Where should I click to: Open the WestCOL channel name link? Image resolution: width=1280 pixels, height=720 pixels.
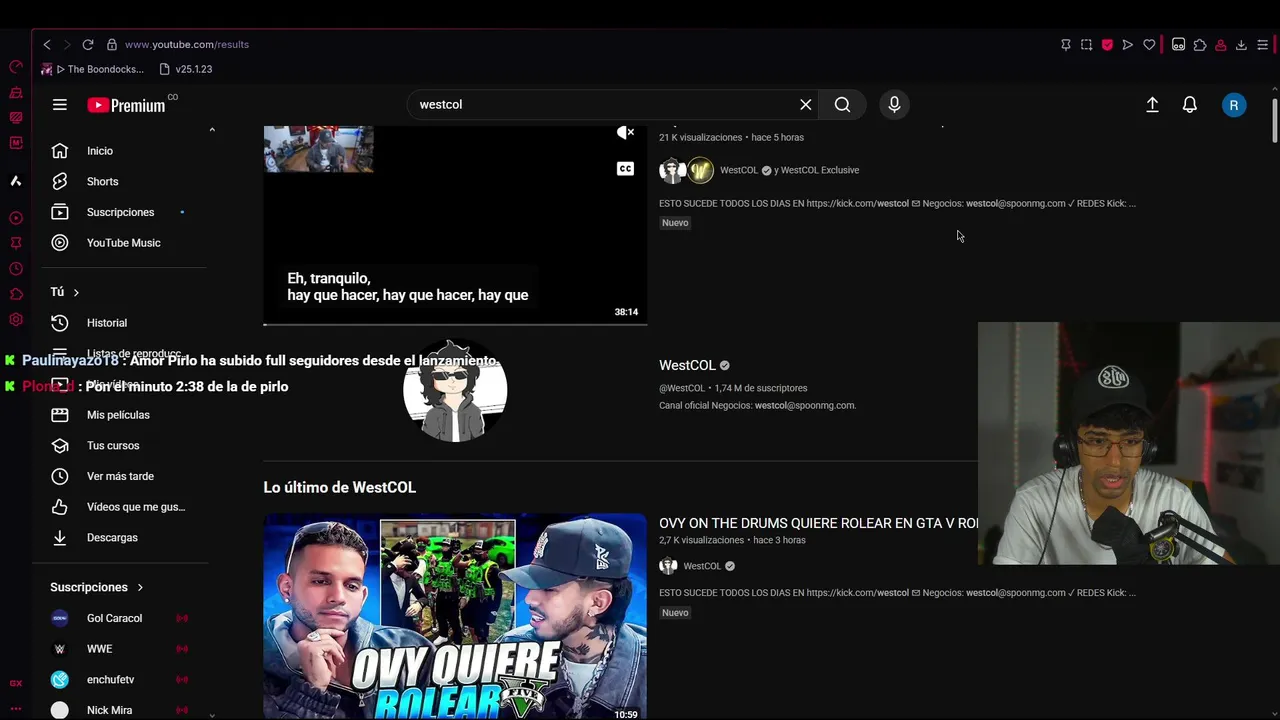[x=687, y=366]
